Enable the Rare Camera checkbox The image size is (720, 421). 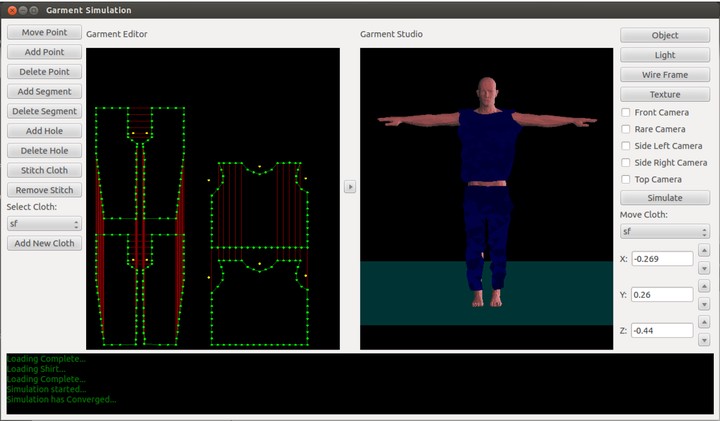[625, 129]
